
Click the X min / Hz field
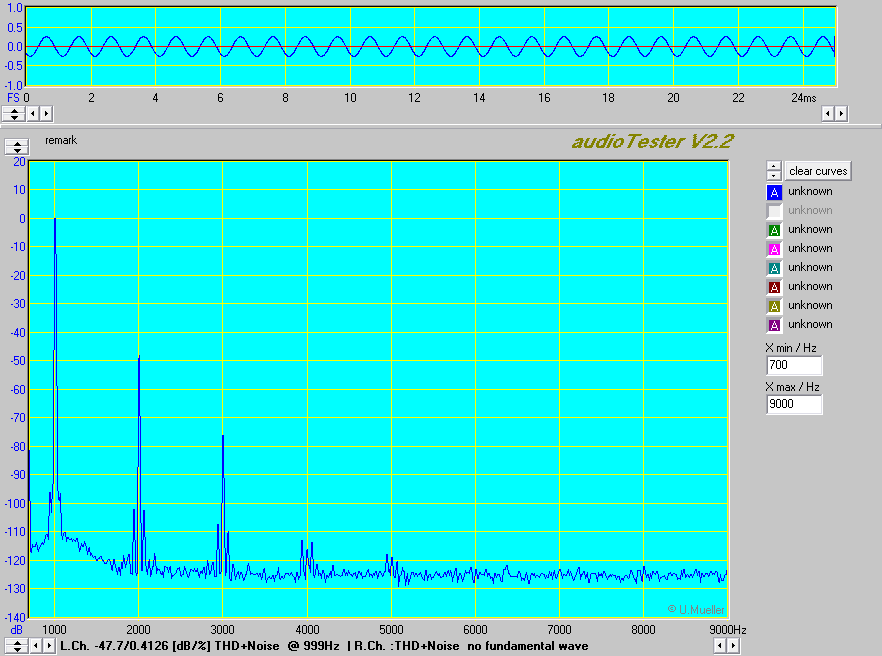click(794, 366)
